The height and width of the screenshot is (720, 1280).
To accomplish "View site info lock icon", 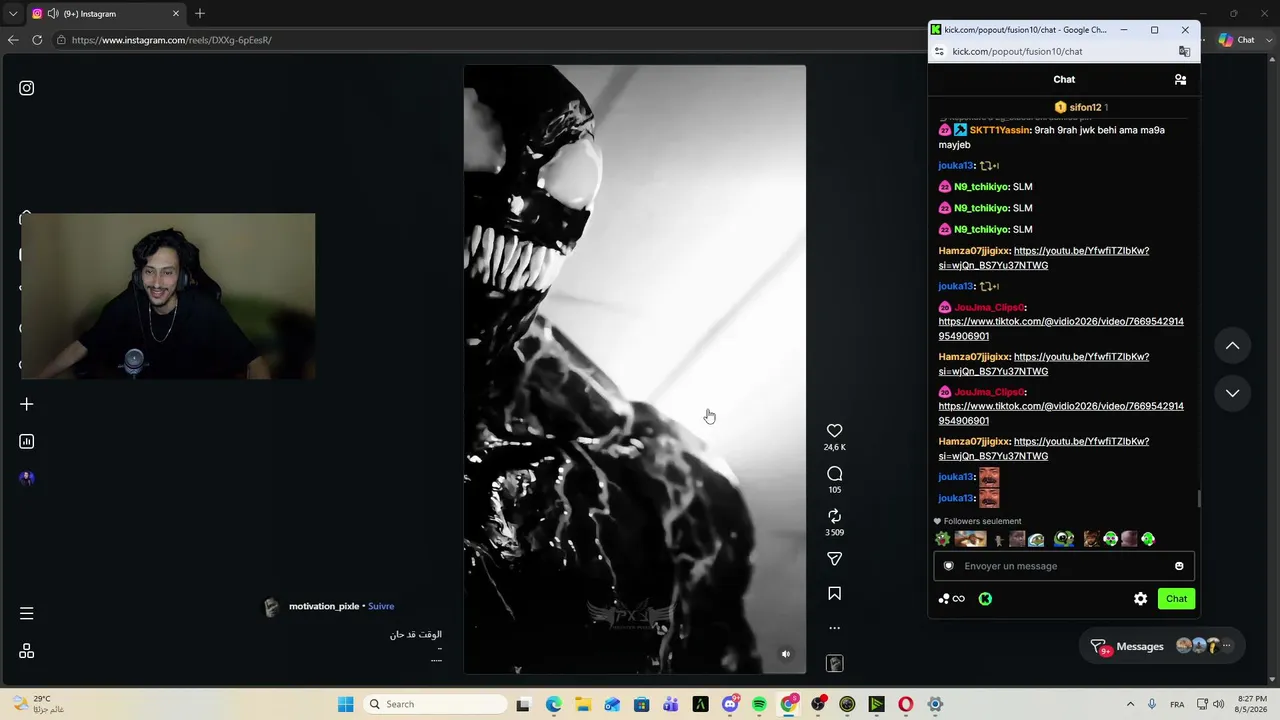I will point(61,40).
